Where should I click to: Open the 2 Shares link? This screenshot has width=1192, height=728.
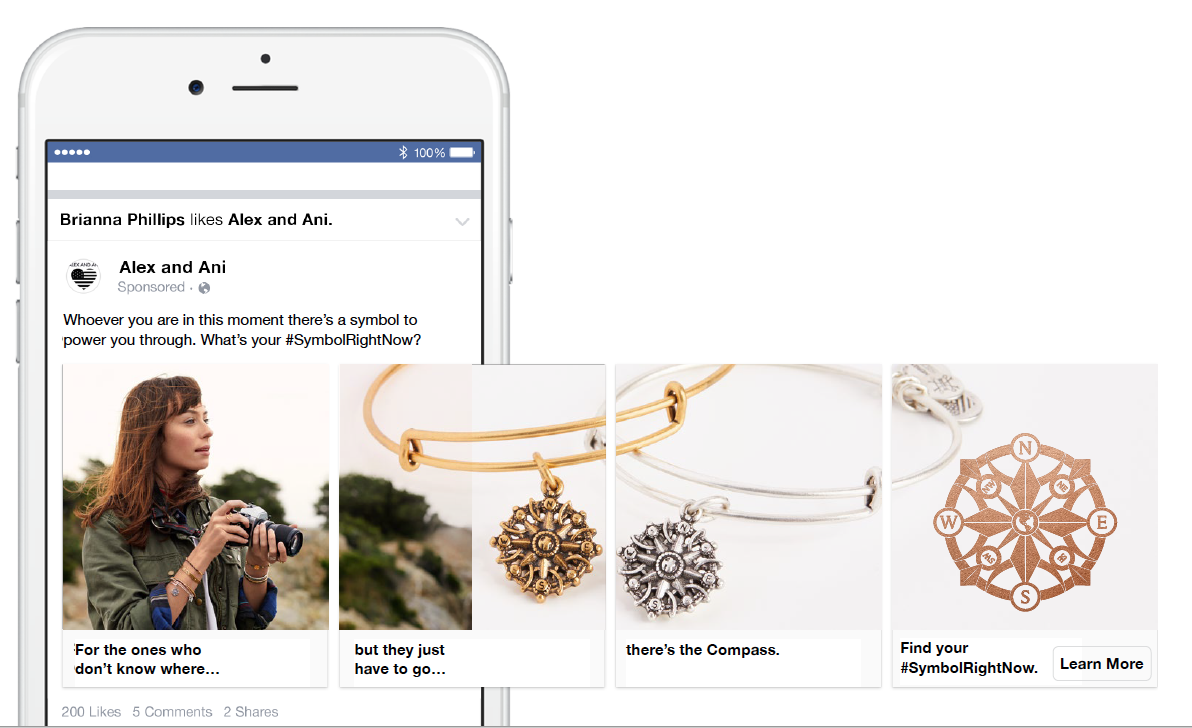(251, 712)
